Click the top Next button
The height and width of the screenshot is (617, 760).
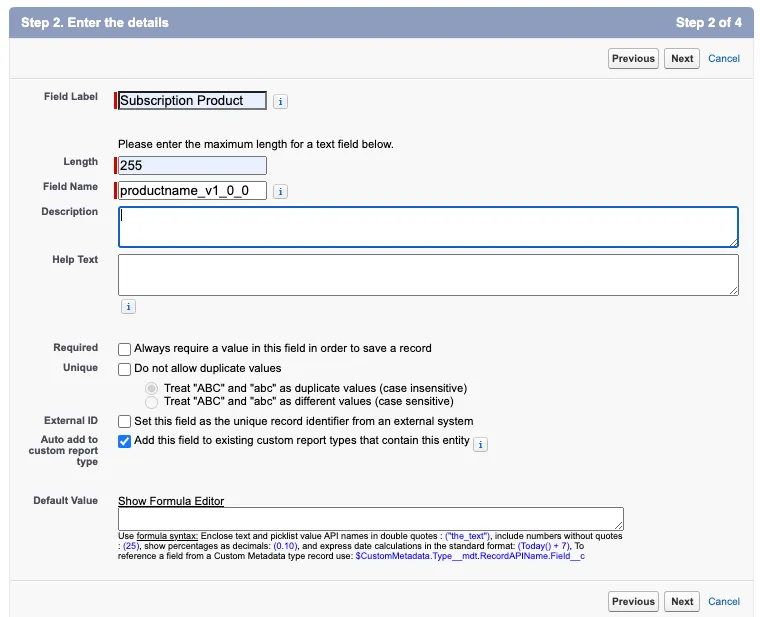[682, 59]
